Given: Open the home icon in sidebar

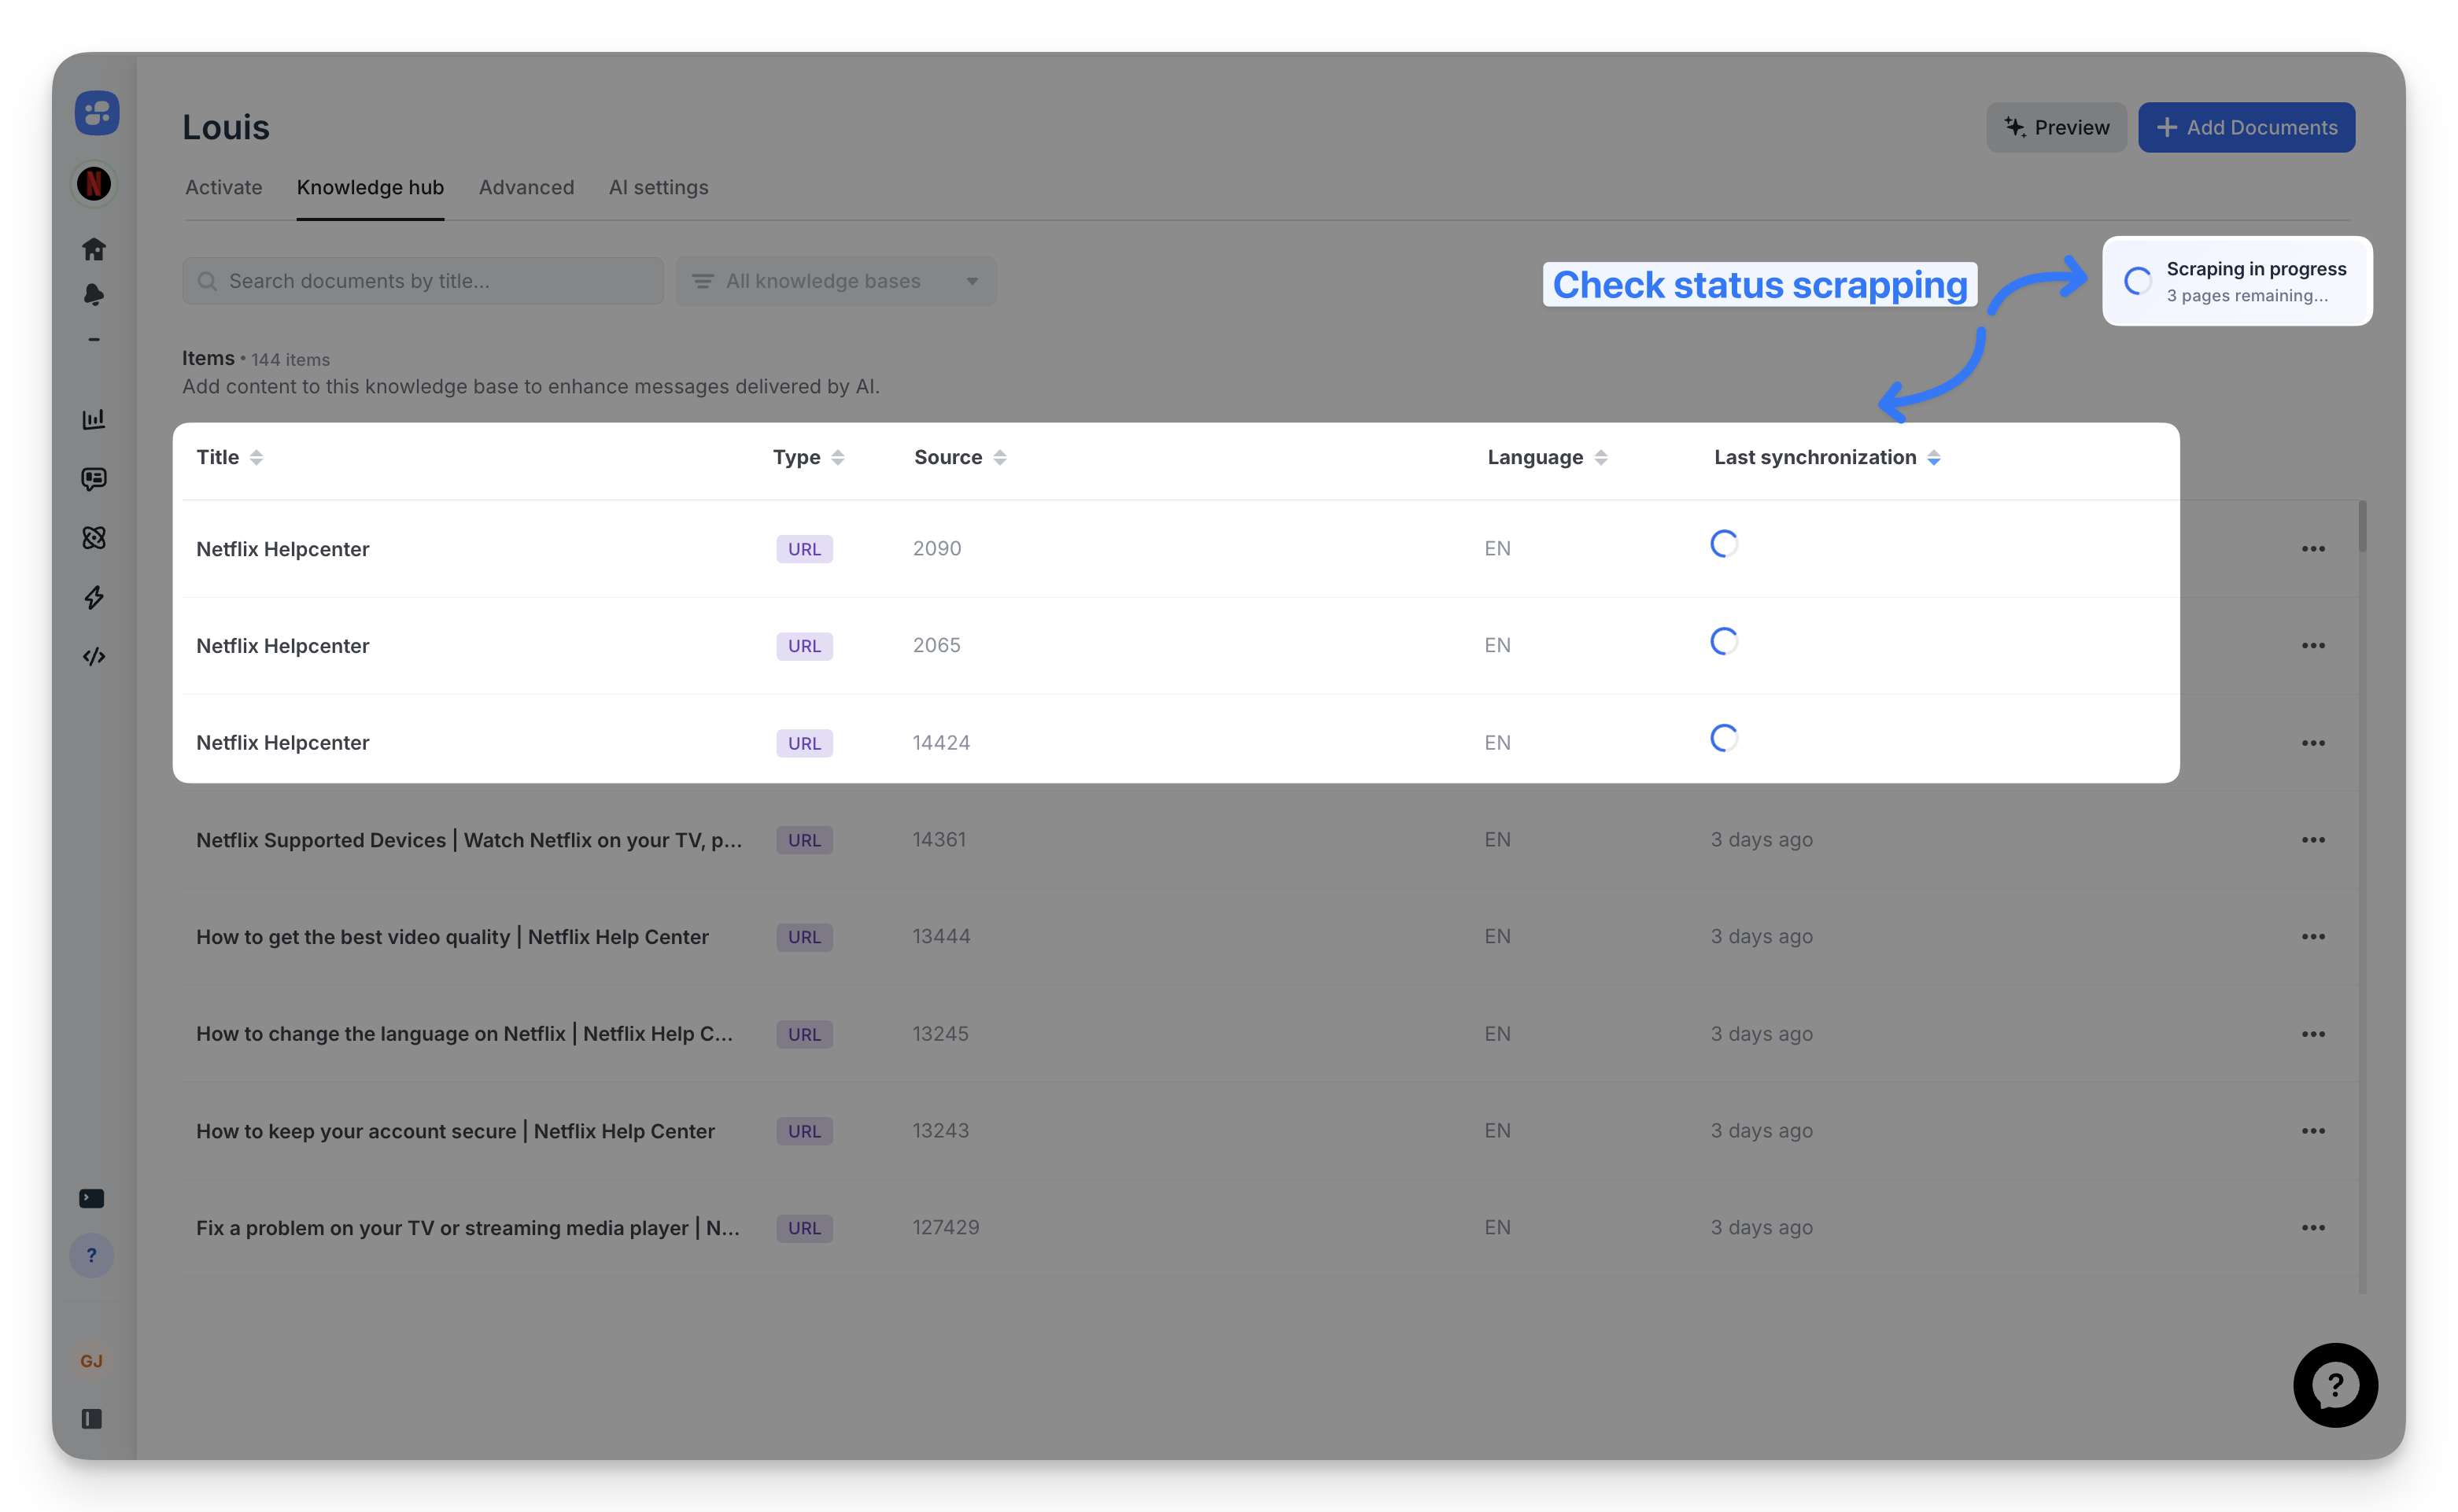Looking at the screenshot, I should 94,249.
